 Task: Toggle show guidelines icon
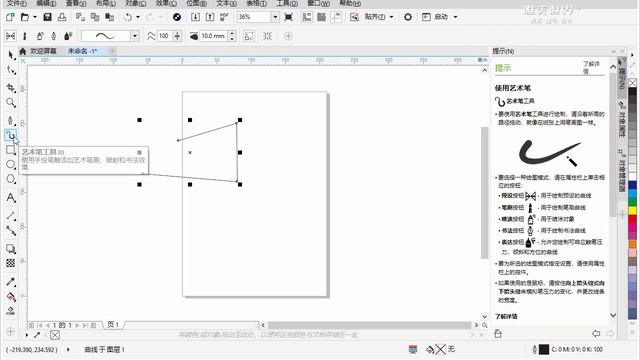336,17
